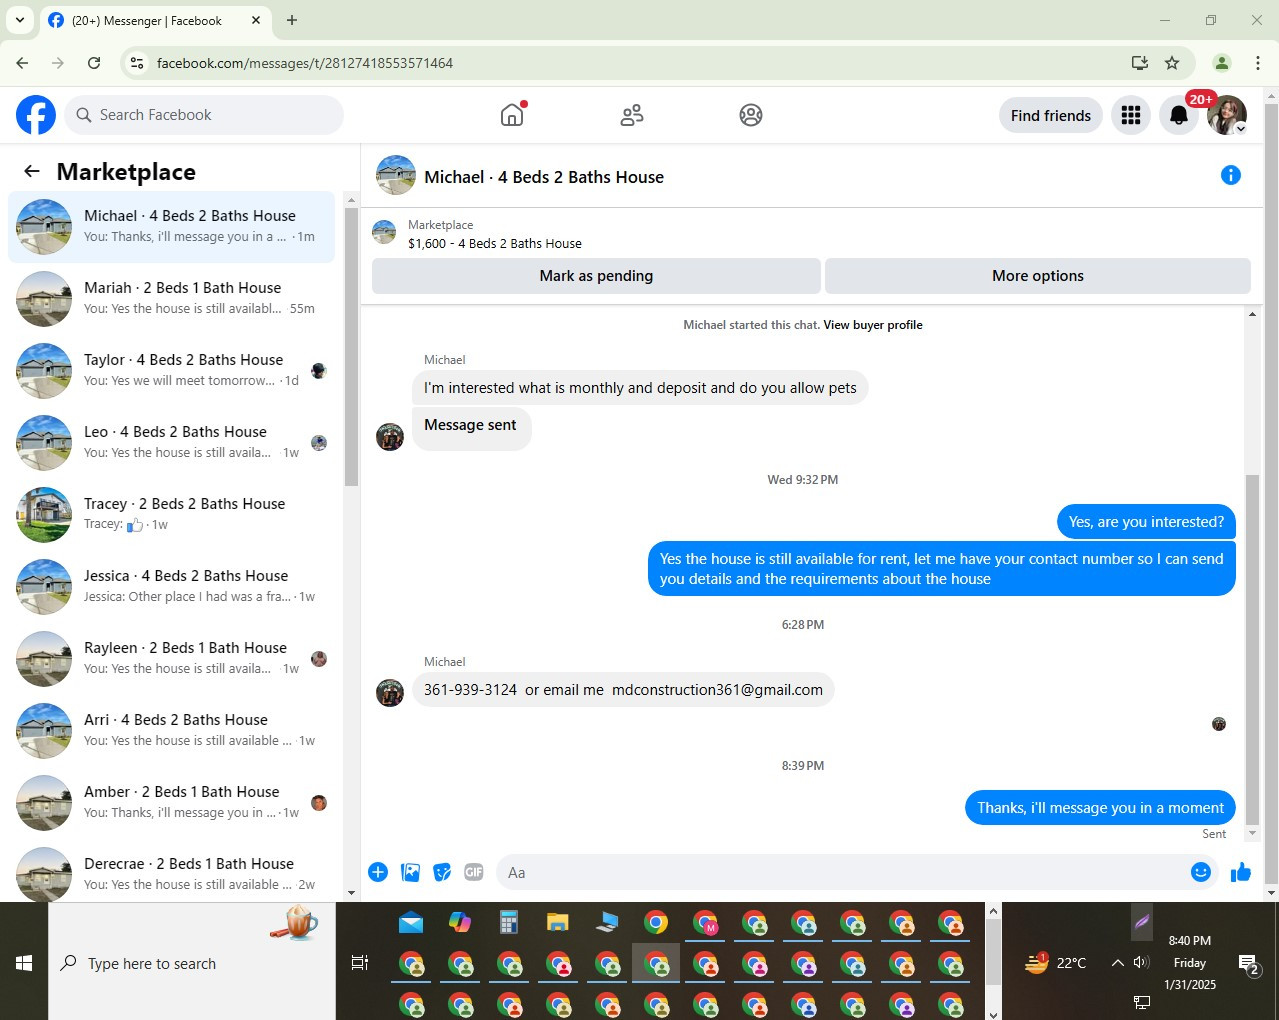Open the Facebook menu grid icon
Image resolution: width=1279 pixels, height=1020 pixels.
[x=1131, y=115]
